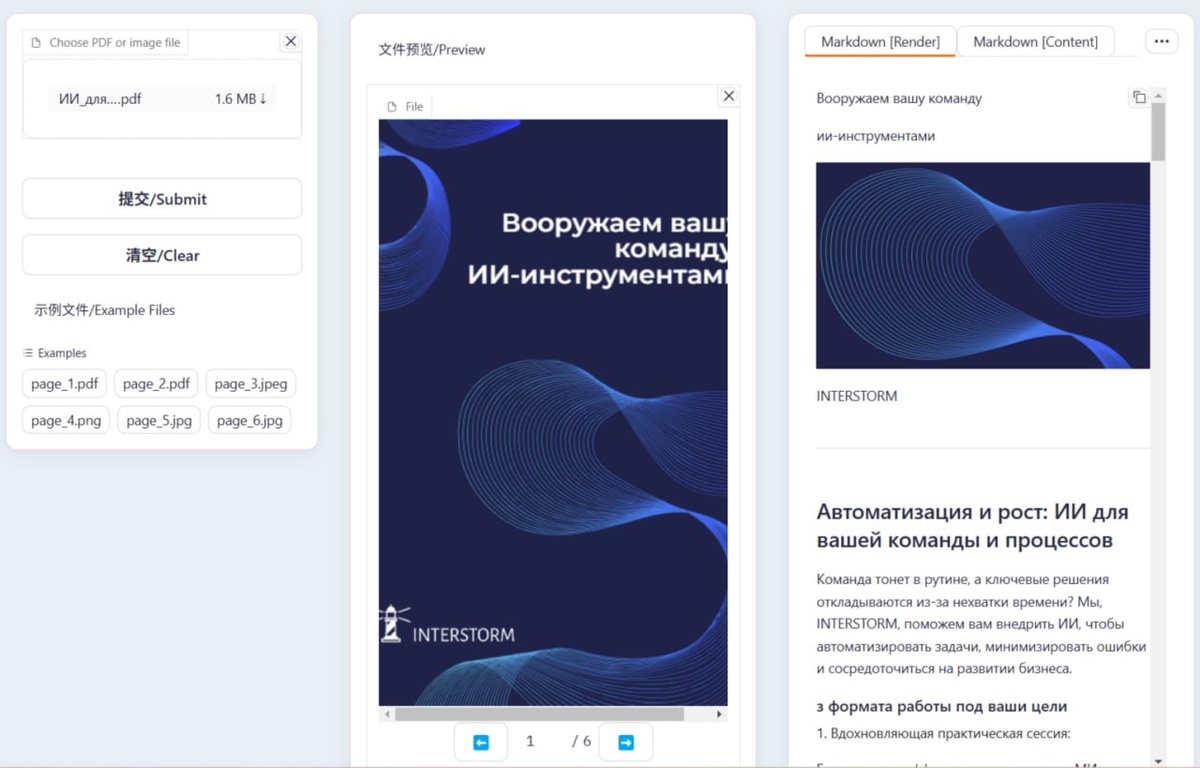Copy markdown output with copy icon
The image size is (1200, 768).
click(x=1139, y=97)
